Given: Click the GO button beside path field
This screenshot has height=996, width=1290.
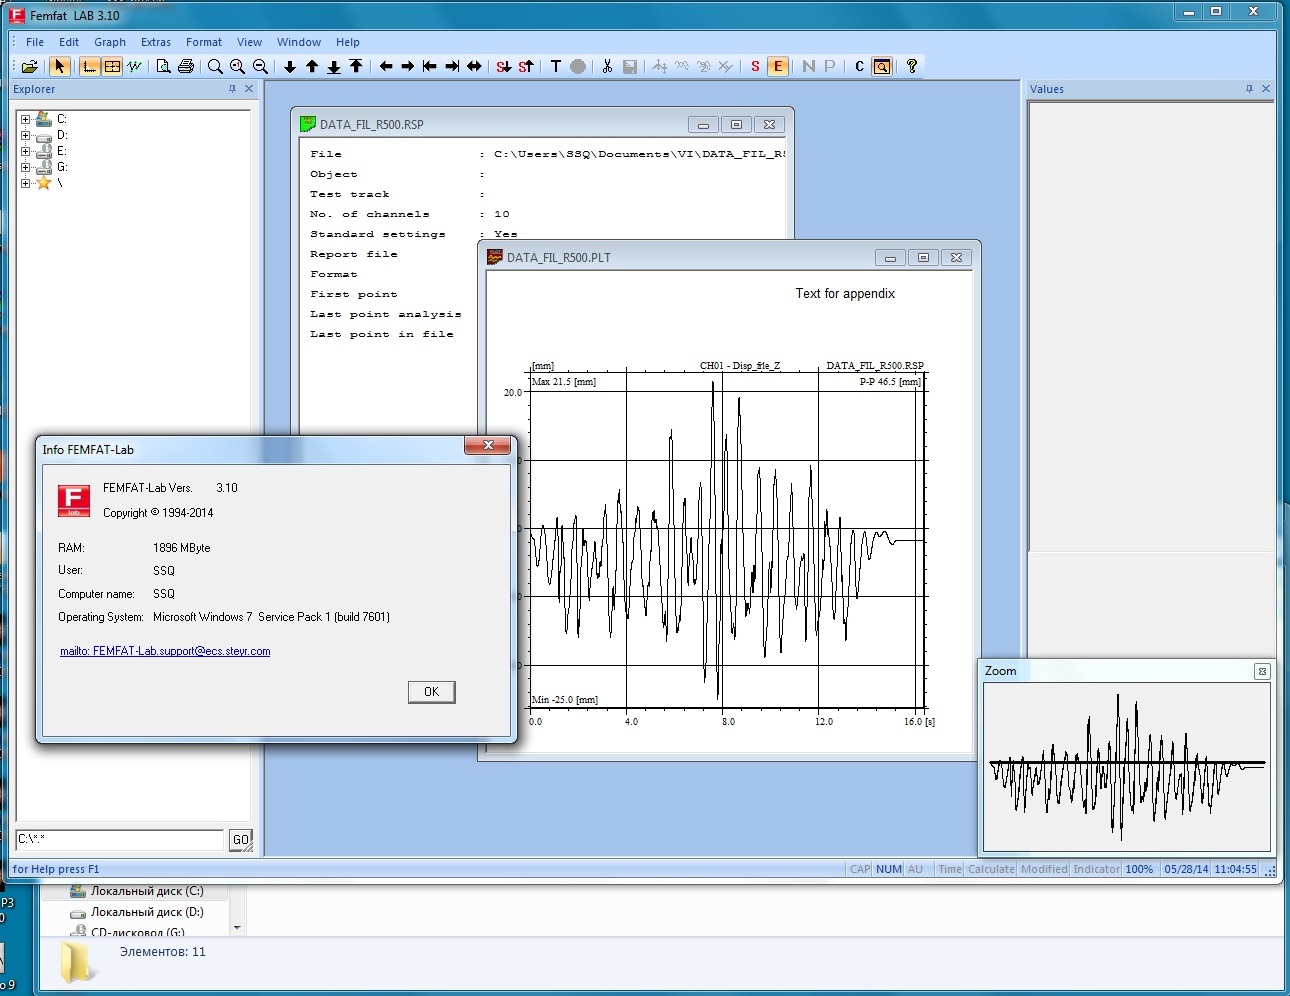Looking at the screenshot, I should tap(240, 840).
